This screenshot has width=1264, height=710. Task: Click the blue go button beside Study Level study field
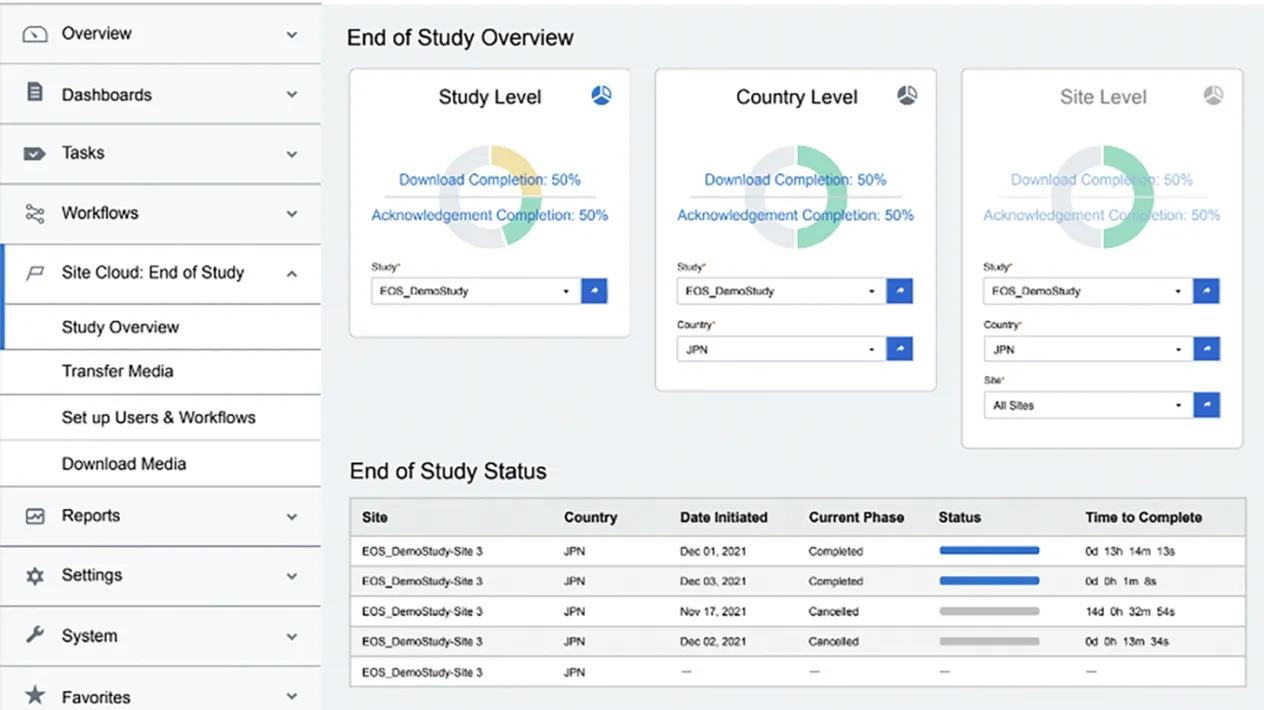click(x=594, y=291)
